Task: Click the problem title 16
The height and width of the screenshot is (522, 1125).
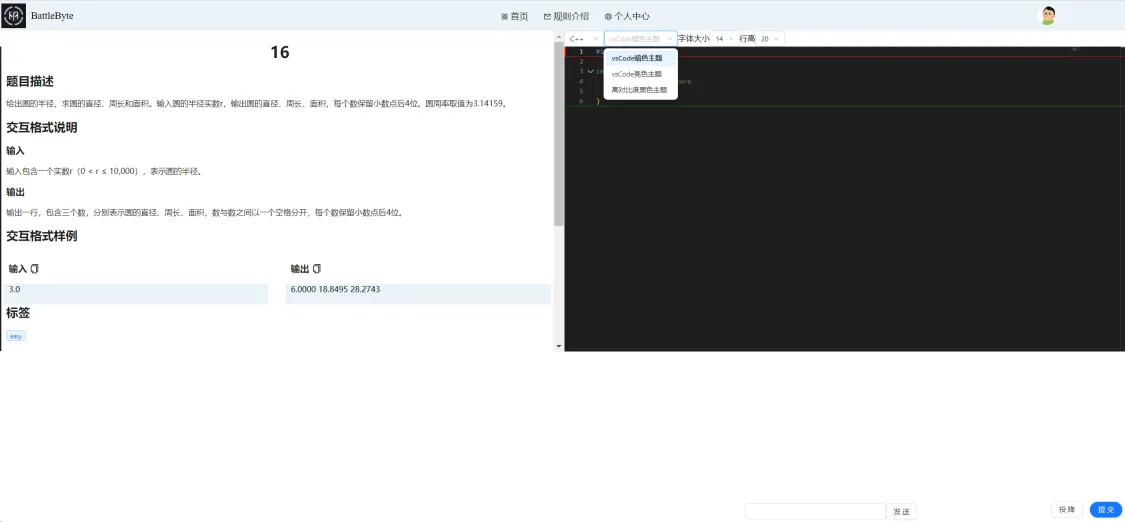Action: [x=280, y=52]
